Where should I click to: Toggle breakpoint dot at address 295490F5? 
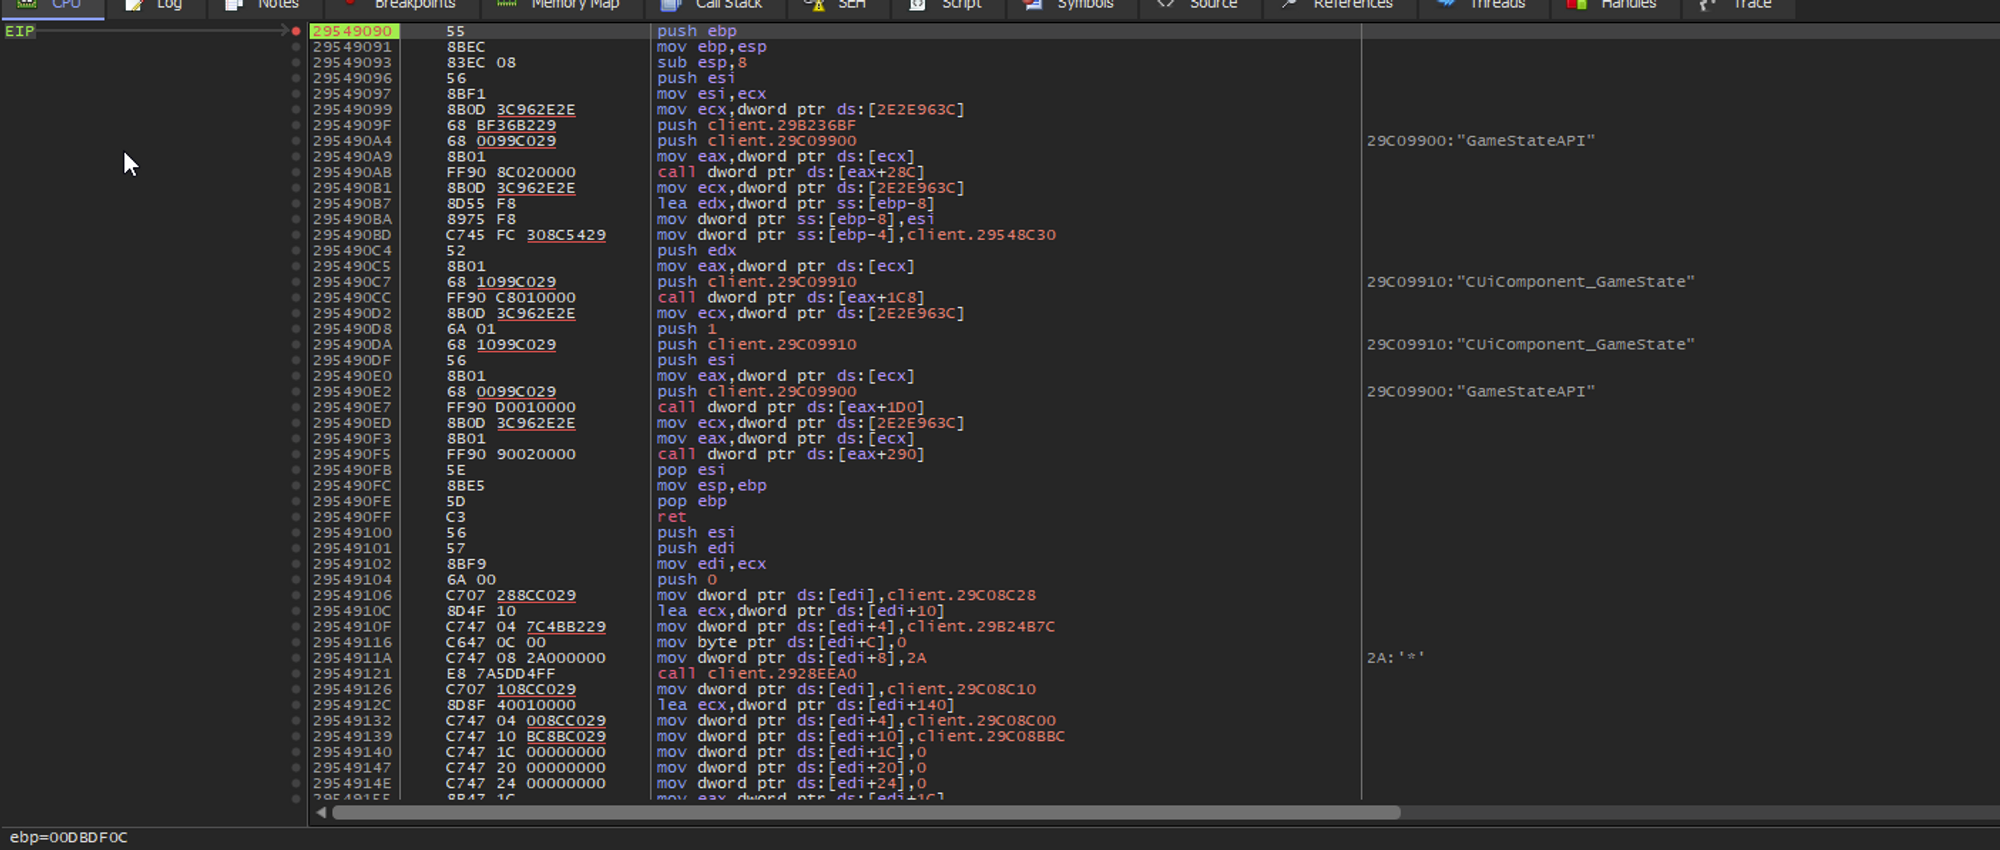pos(296,454)
